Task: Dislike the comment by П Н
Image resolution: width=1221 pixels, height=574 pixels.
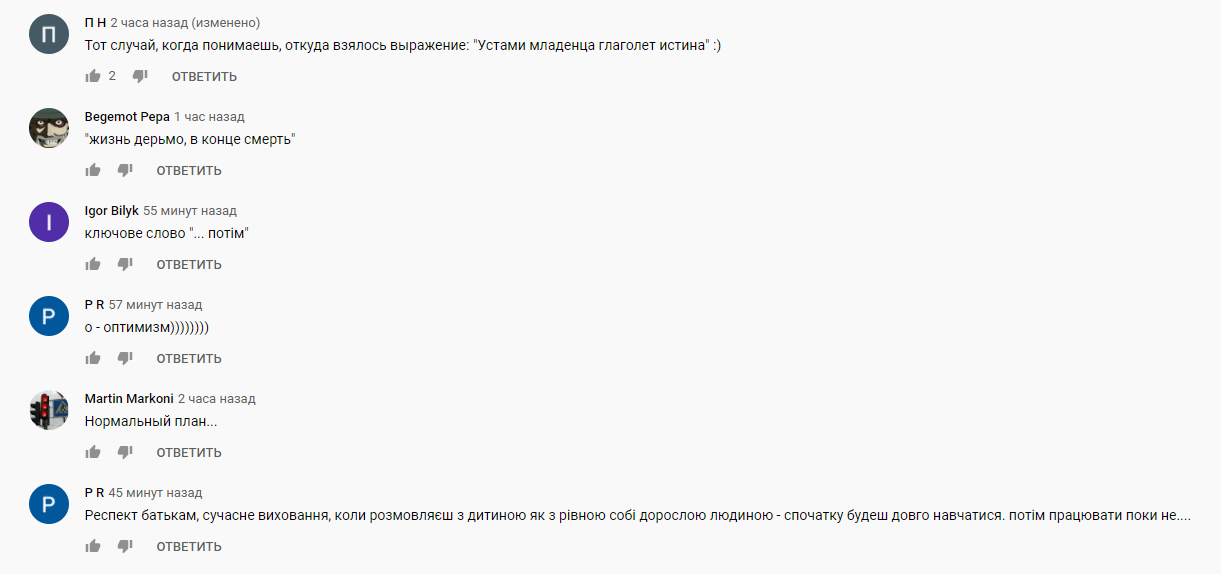Action: 140,76
